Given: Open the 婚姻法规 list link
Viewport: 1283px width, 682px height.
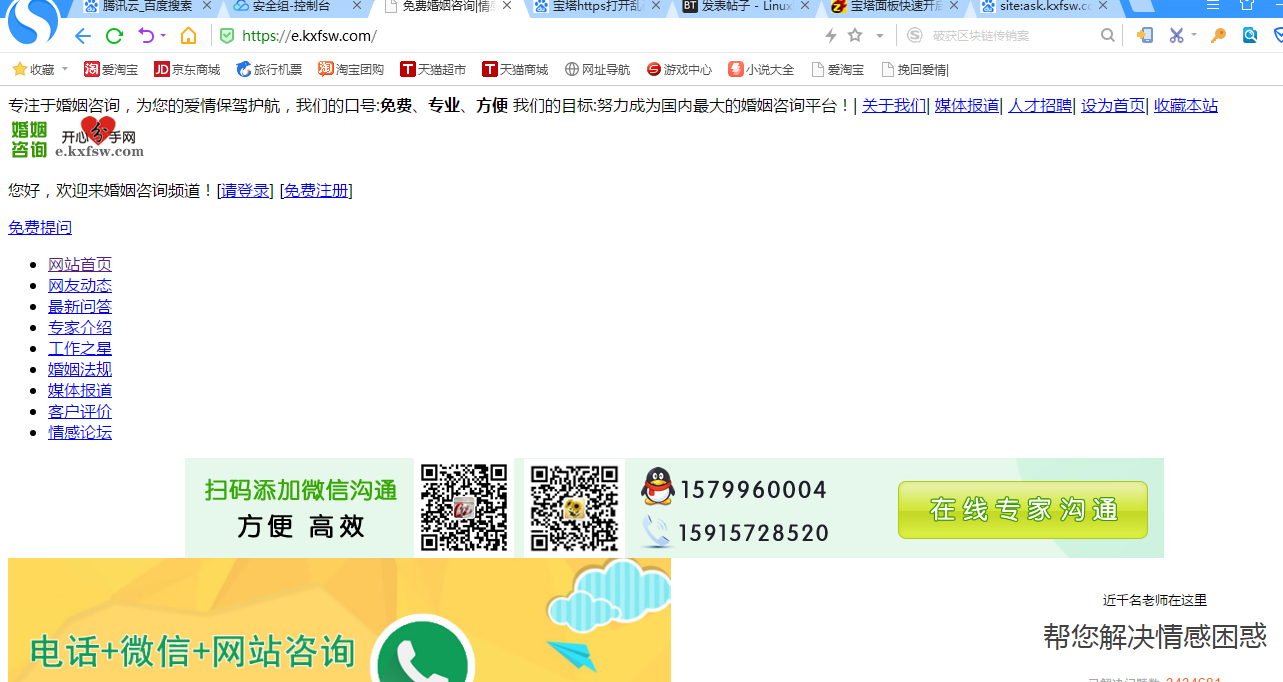Looking at the screenshot, I should [80, 369].
